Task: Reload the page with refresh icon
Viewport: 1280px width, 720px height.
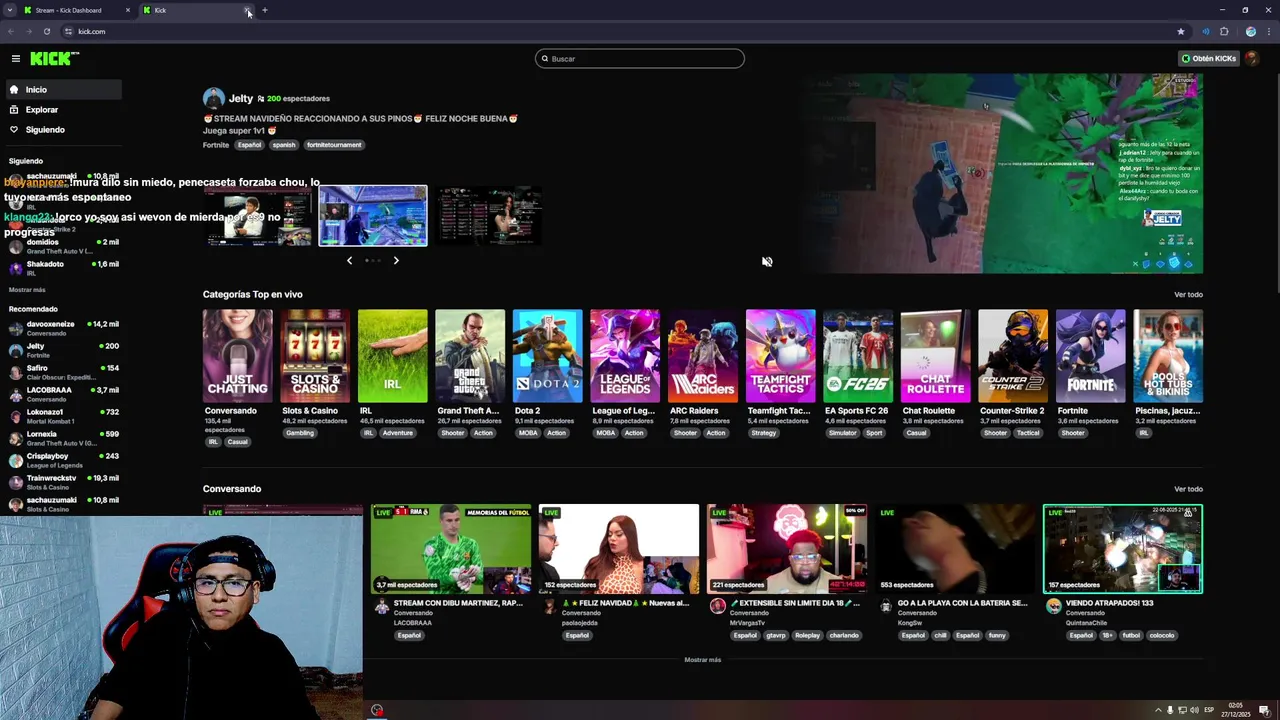Action: pyautogui.click(x=47, y=31)
